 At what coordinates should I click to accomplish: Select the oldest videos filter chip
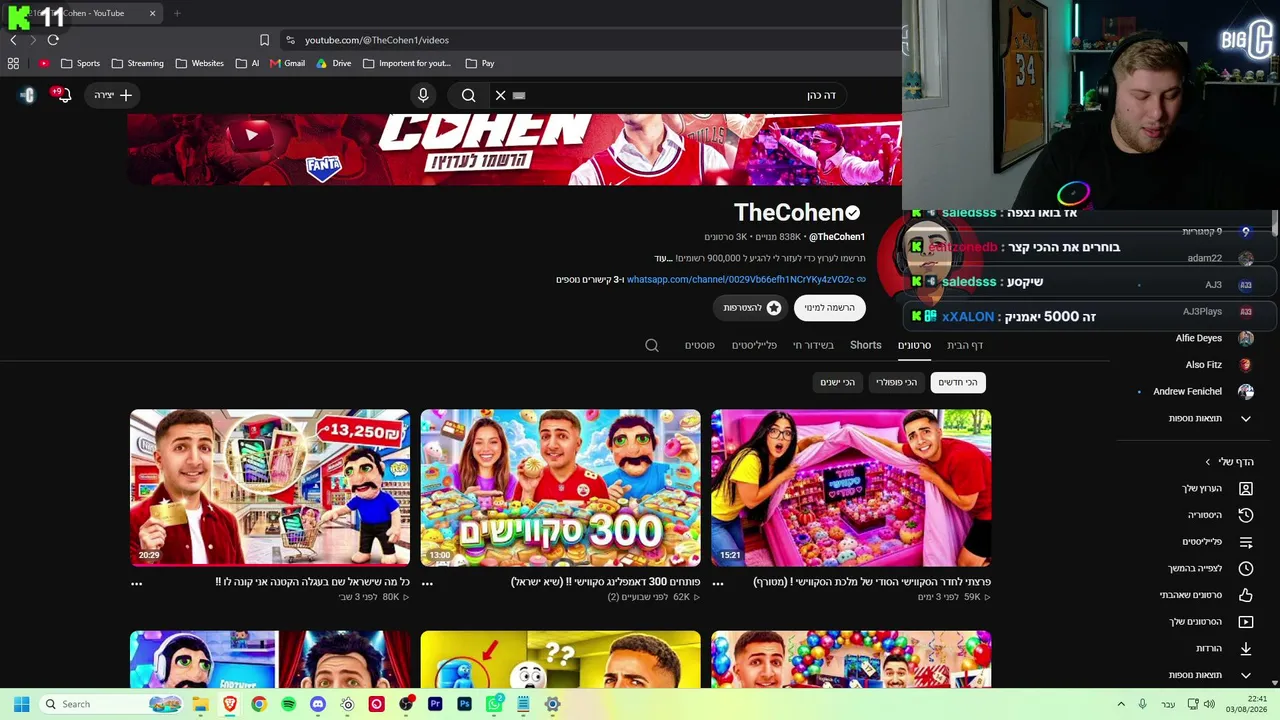(838, 382)
